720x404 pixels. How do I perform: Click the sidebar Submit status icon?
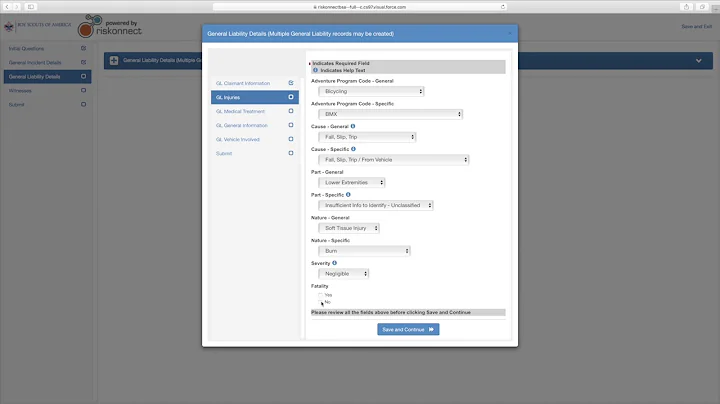click(x=83, y=104)
